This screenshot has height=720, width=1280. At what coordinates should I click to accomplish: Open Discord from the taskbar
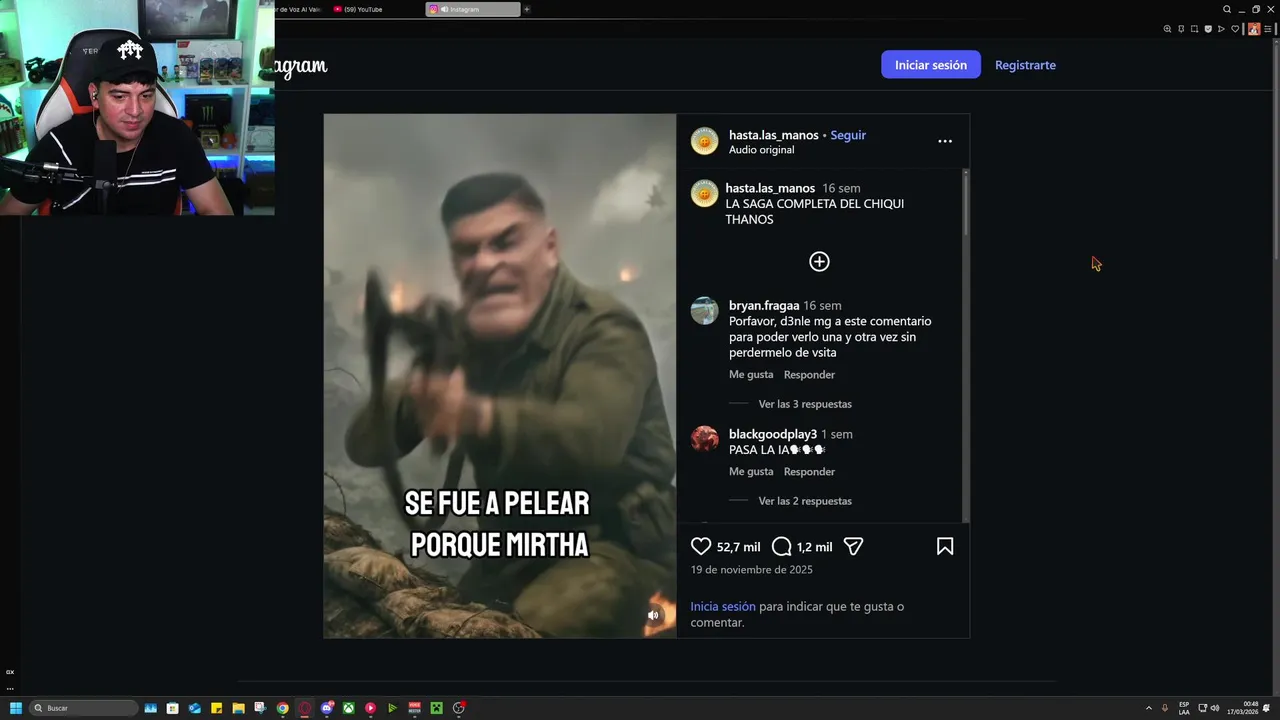[327, 708]
